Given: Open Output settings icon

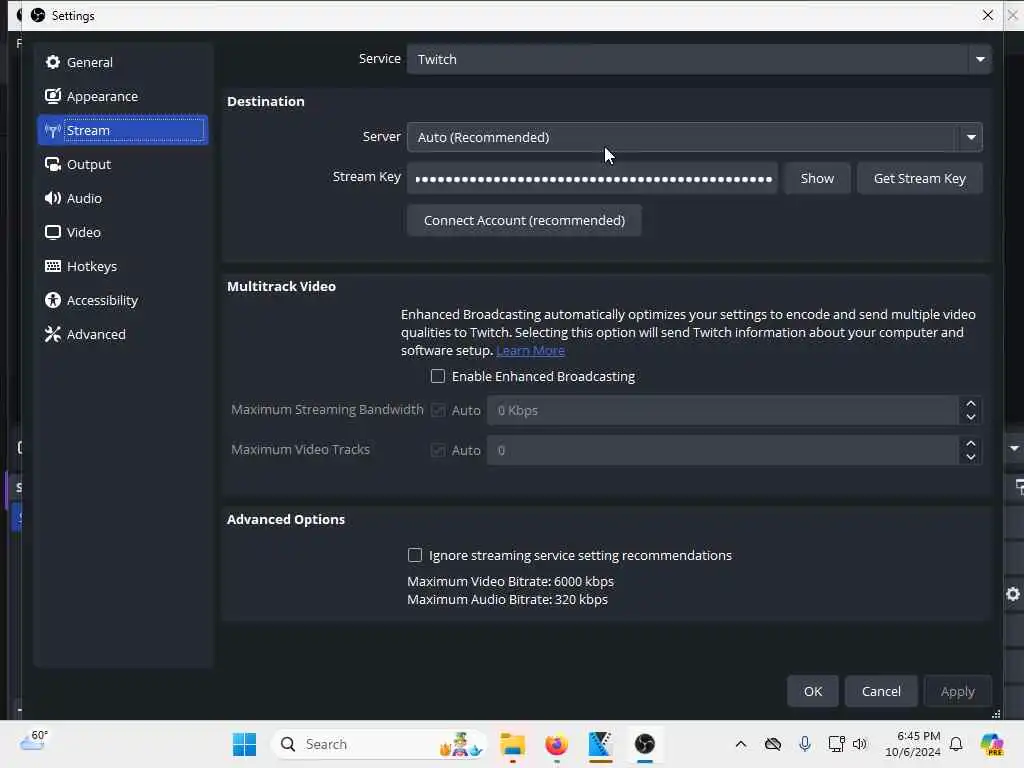Looking at the screenshot, I should 53,164.
